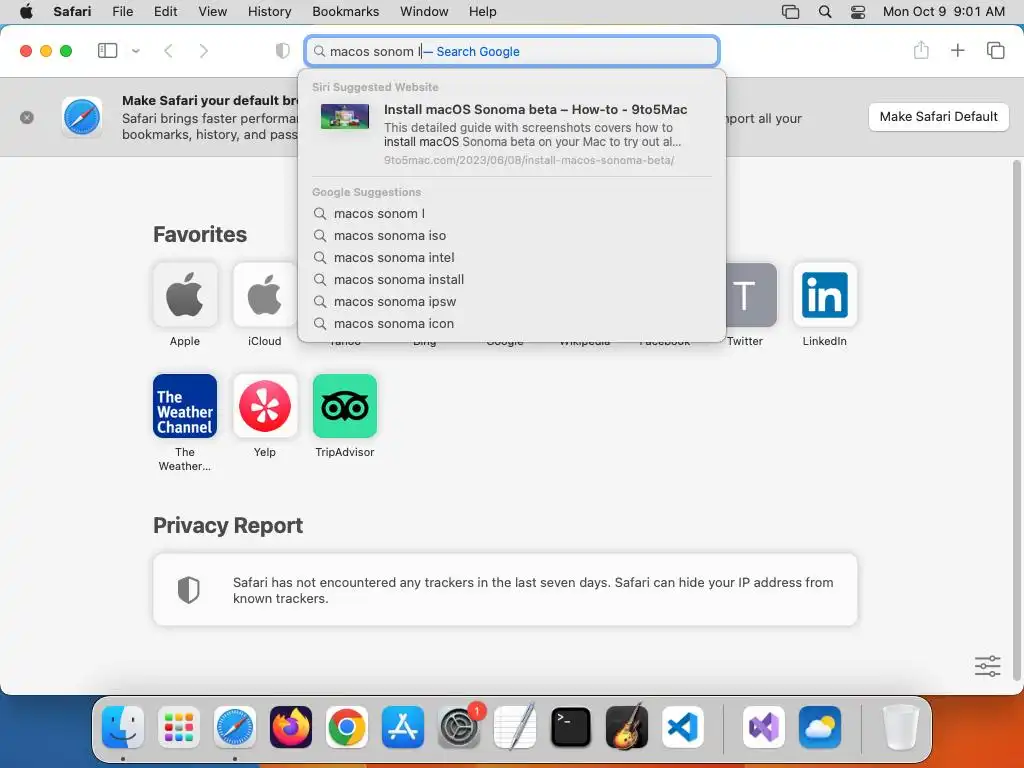Open the Apple favorite
Viewport: 1024px width, 768px height.
coord(185,295)
